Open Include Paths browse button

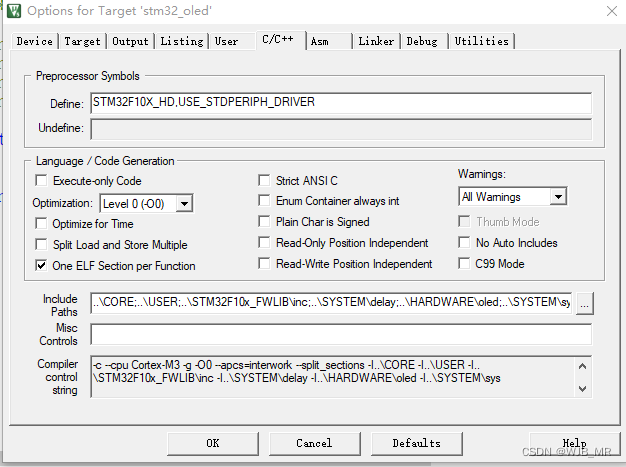tap(584, 303)
